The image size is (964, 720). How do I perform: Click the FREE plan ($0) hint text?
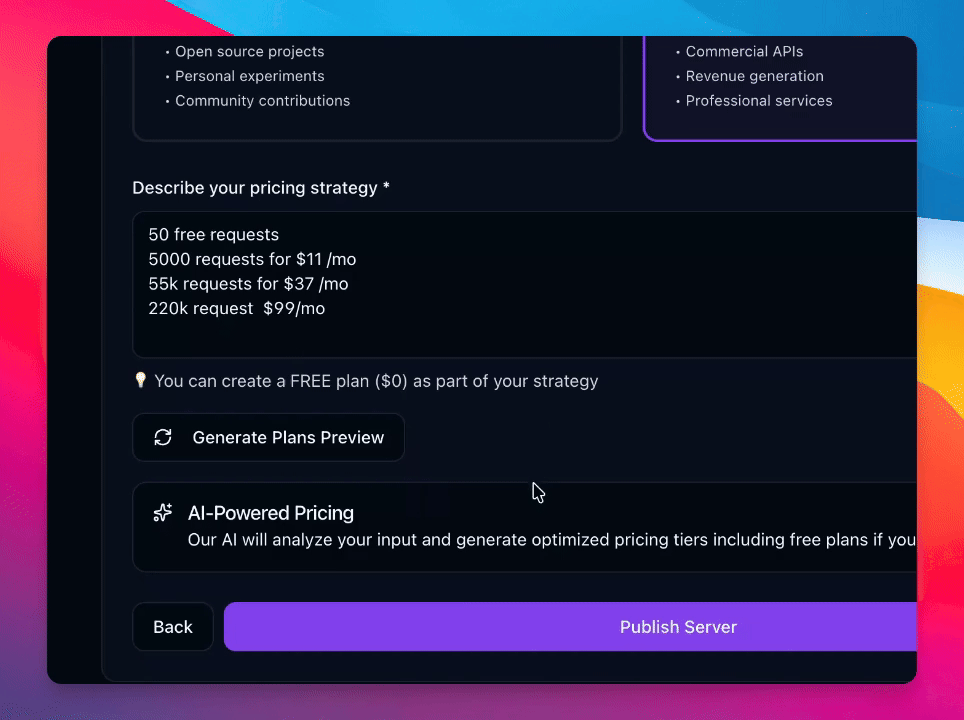(376, 381)
